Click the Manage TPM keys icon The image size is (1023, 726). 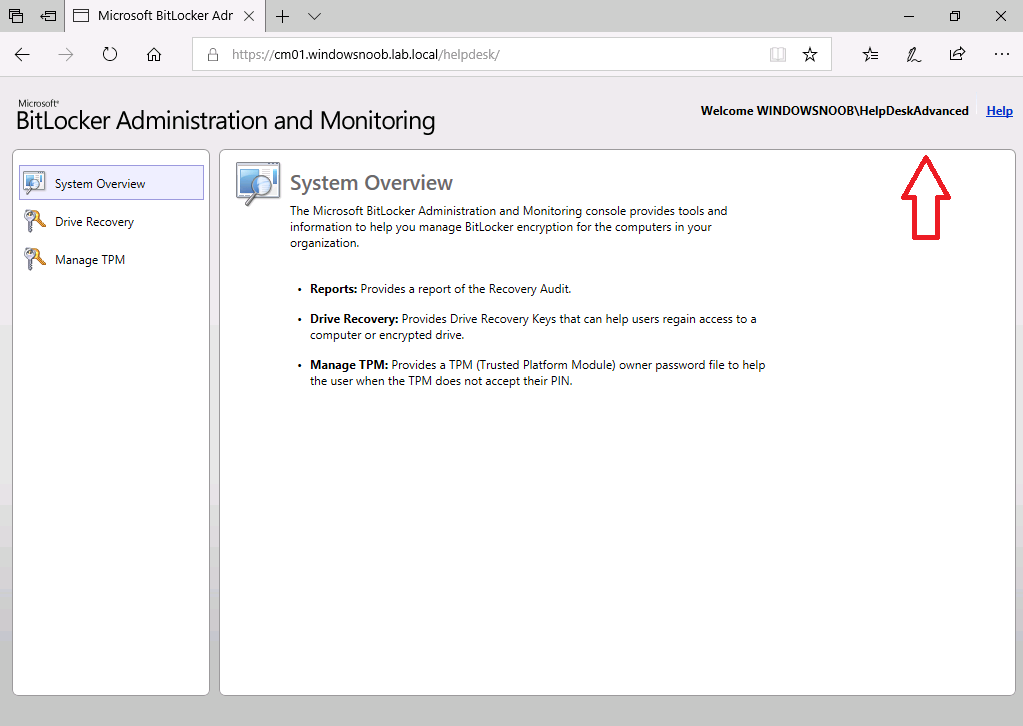tap(35, 259)
